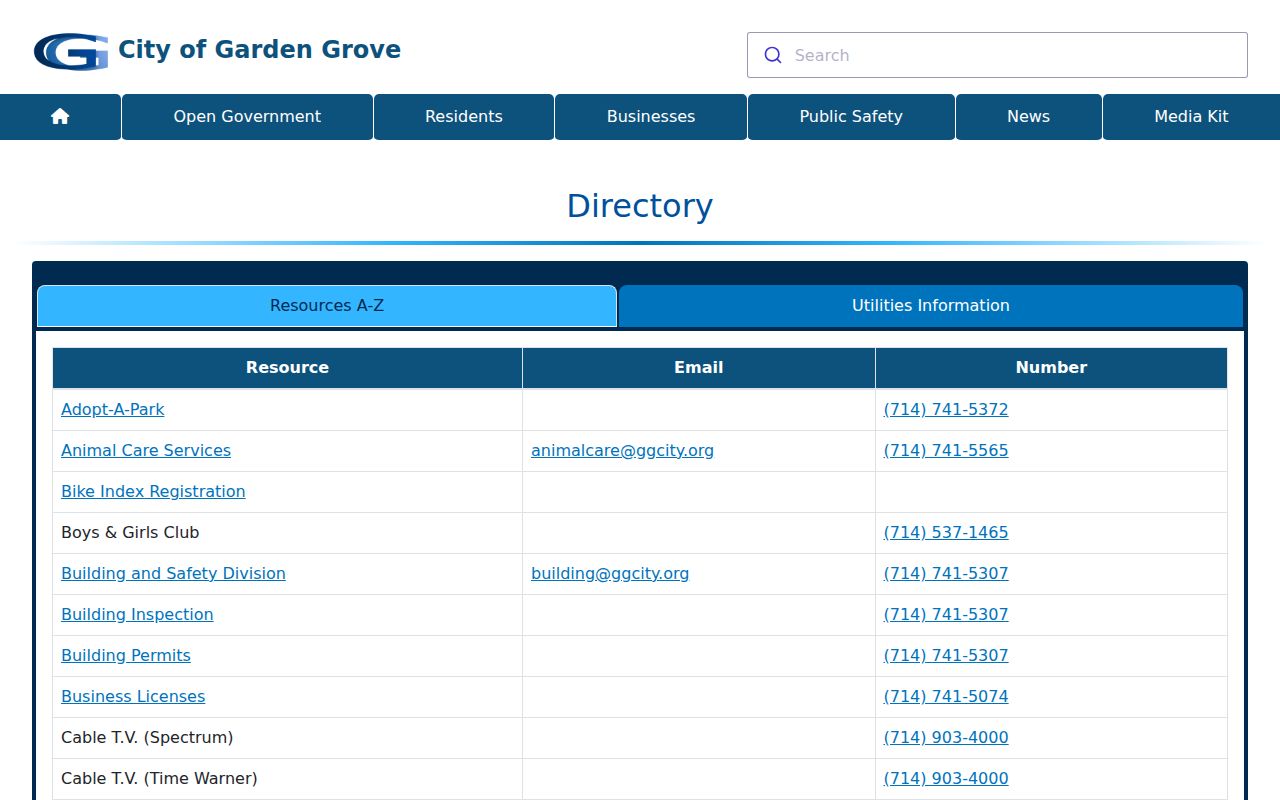
Task: Open the Public Safety menu
Action: click(x=851, y=117)
